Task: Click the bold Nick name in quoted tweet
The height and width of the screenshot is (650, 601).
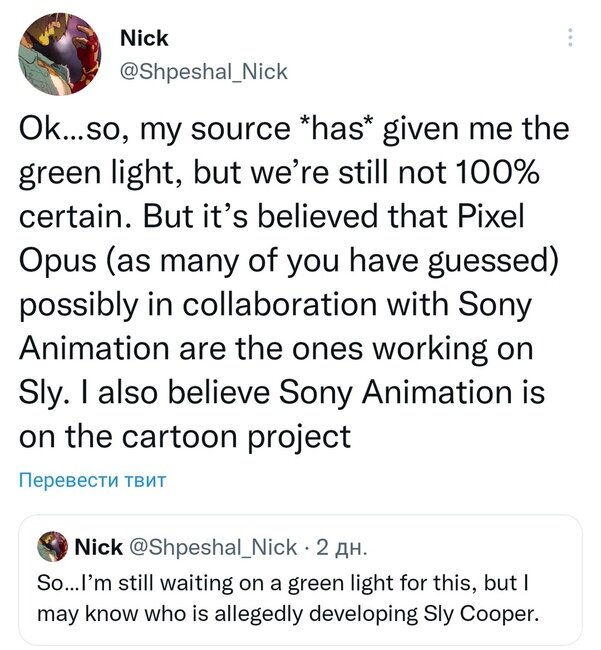Action: 98,546
